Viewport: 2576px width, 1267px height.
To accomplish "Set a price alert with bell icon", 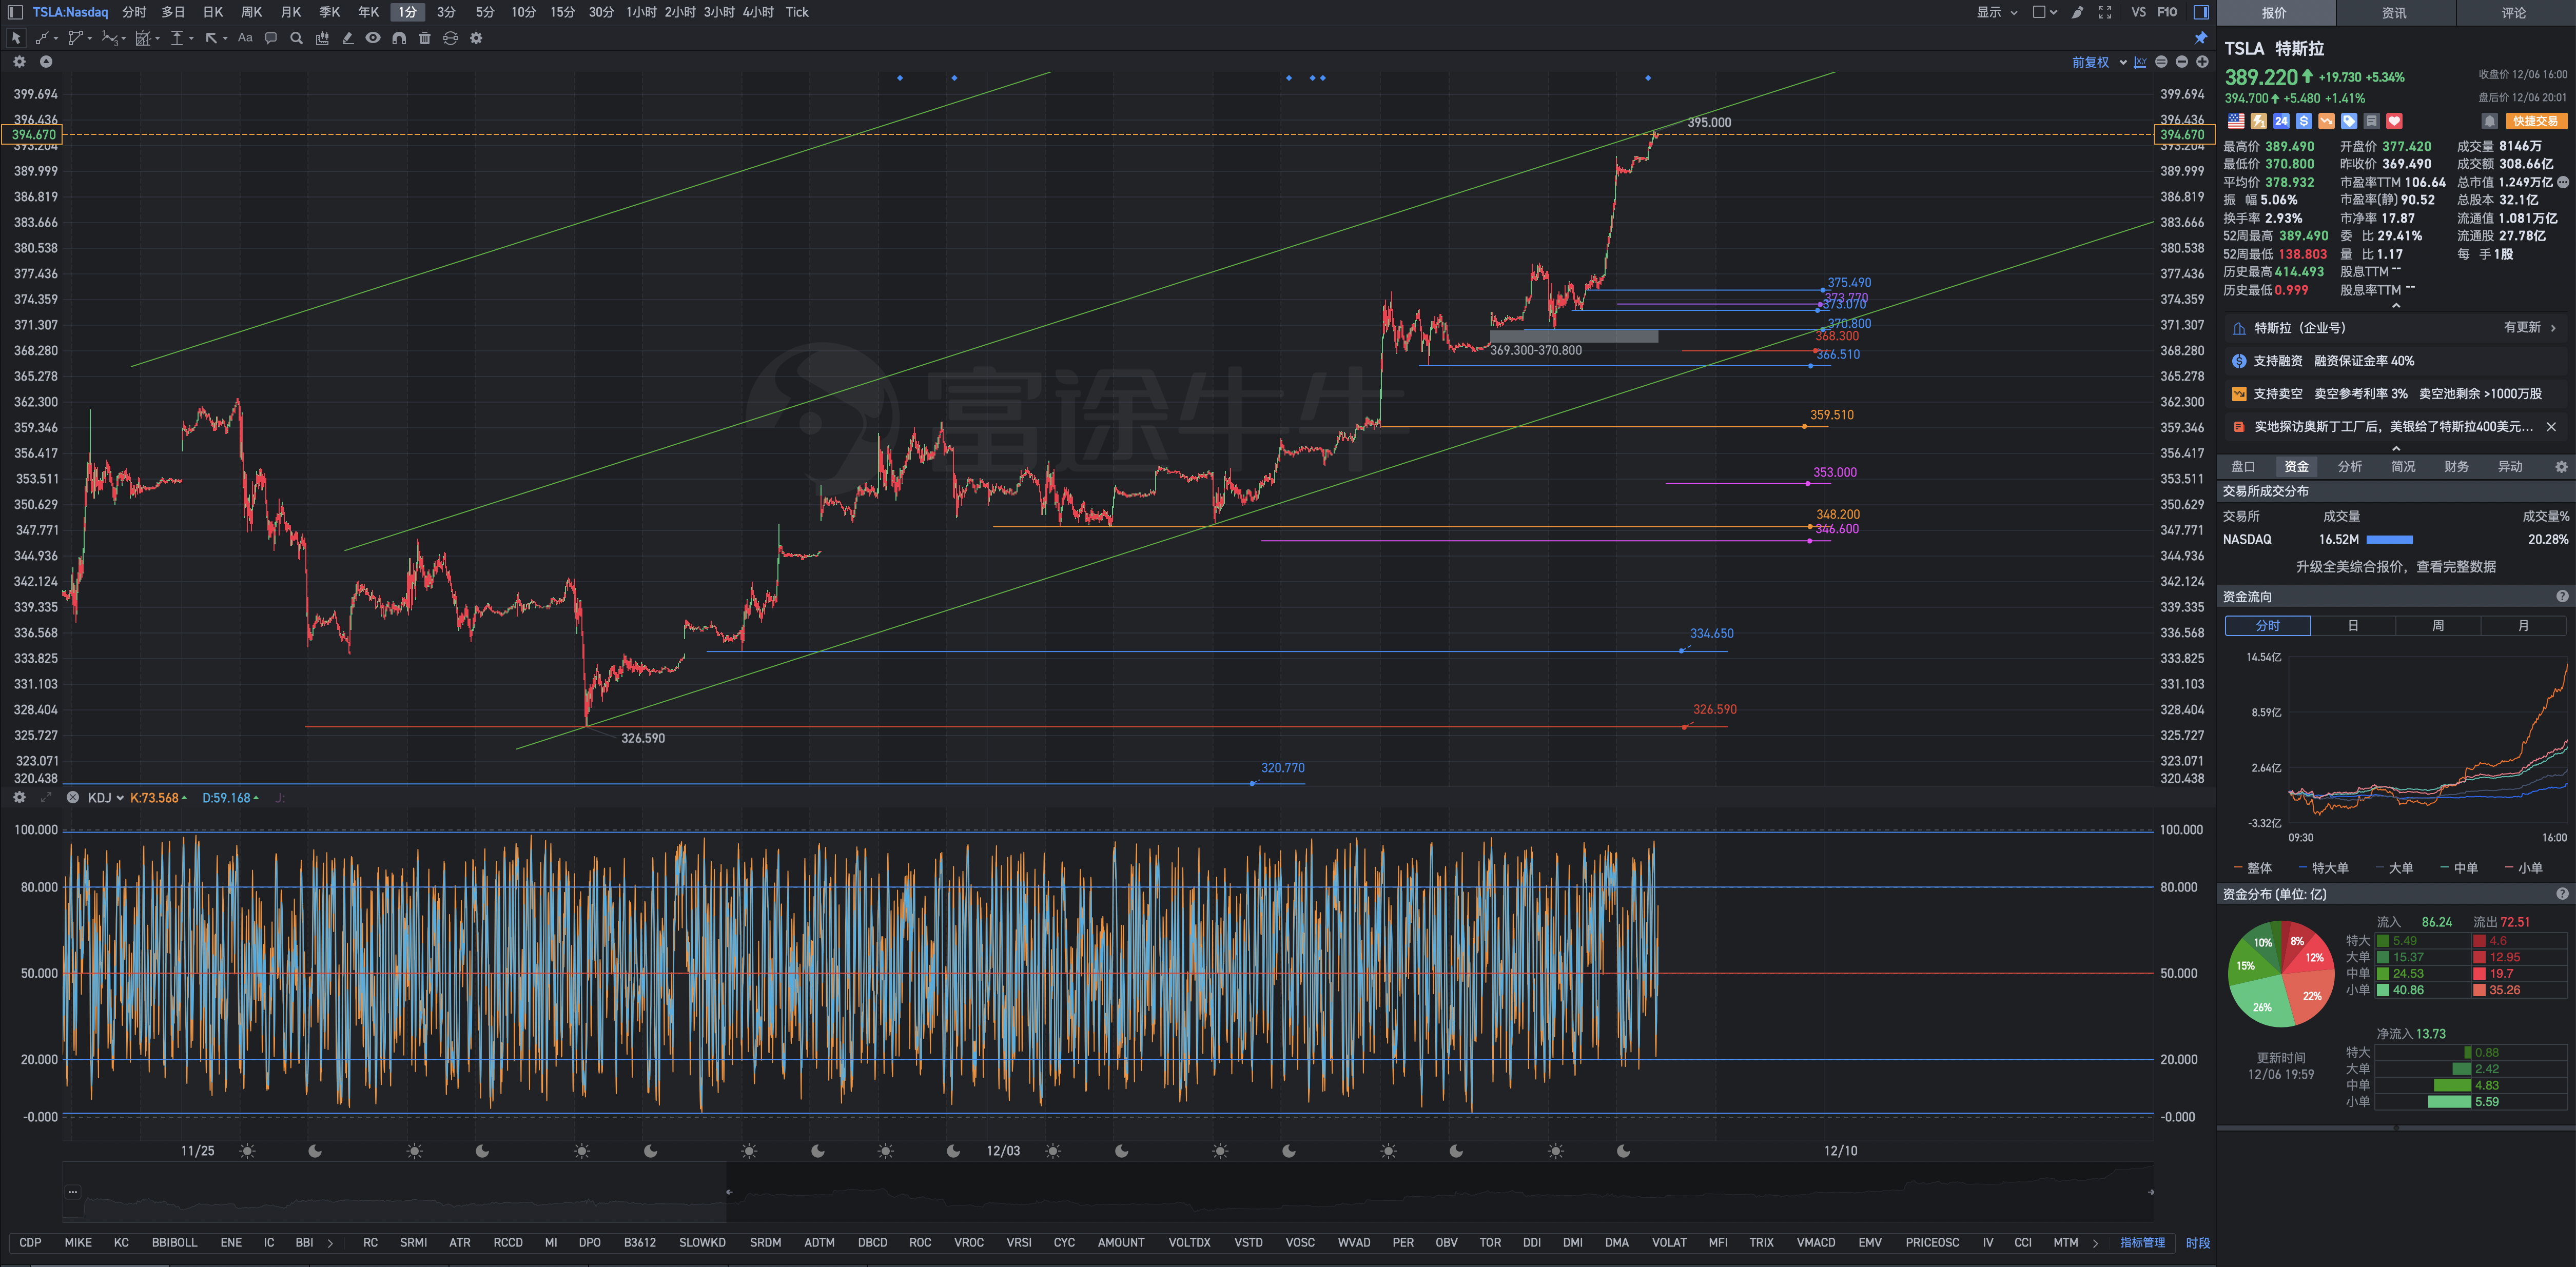I will (x=2490, y=121).
